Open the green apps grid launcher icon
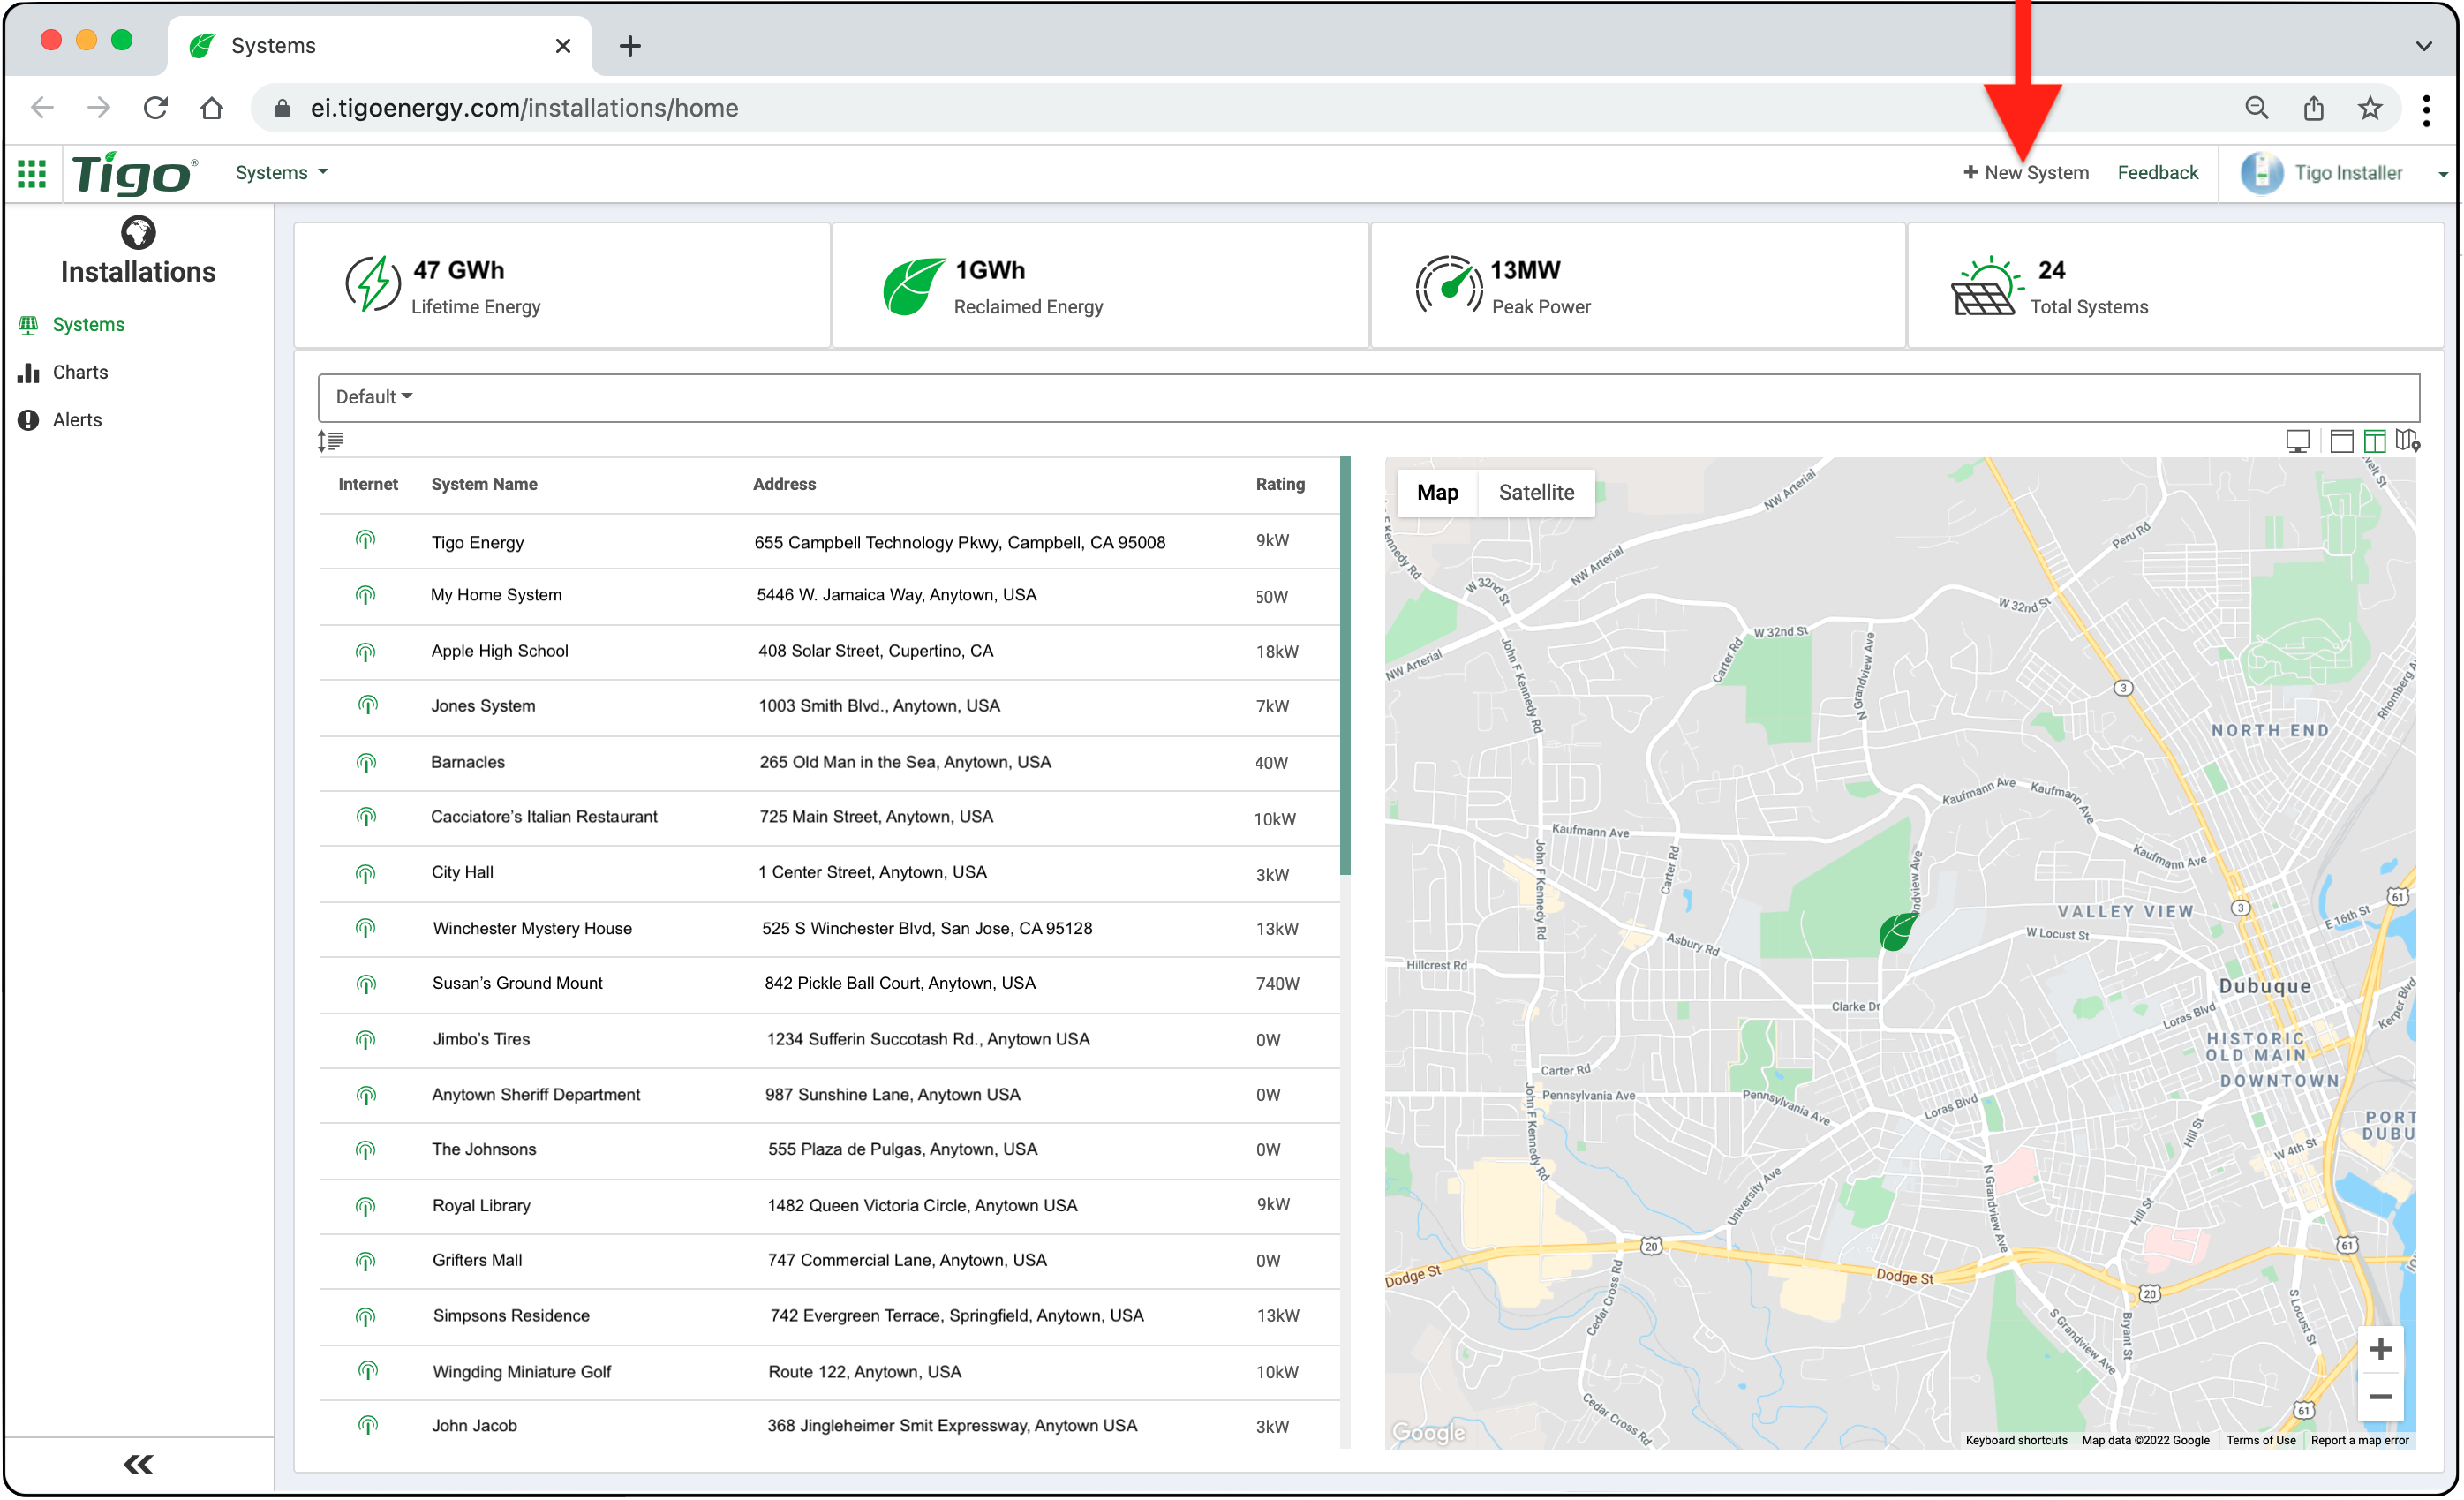2464x1500 pixels. point(32,173)
